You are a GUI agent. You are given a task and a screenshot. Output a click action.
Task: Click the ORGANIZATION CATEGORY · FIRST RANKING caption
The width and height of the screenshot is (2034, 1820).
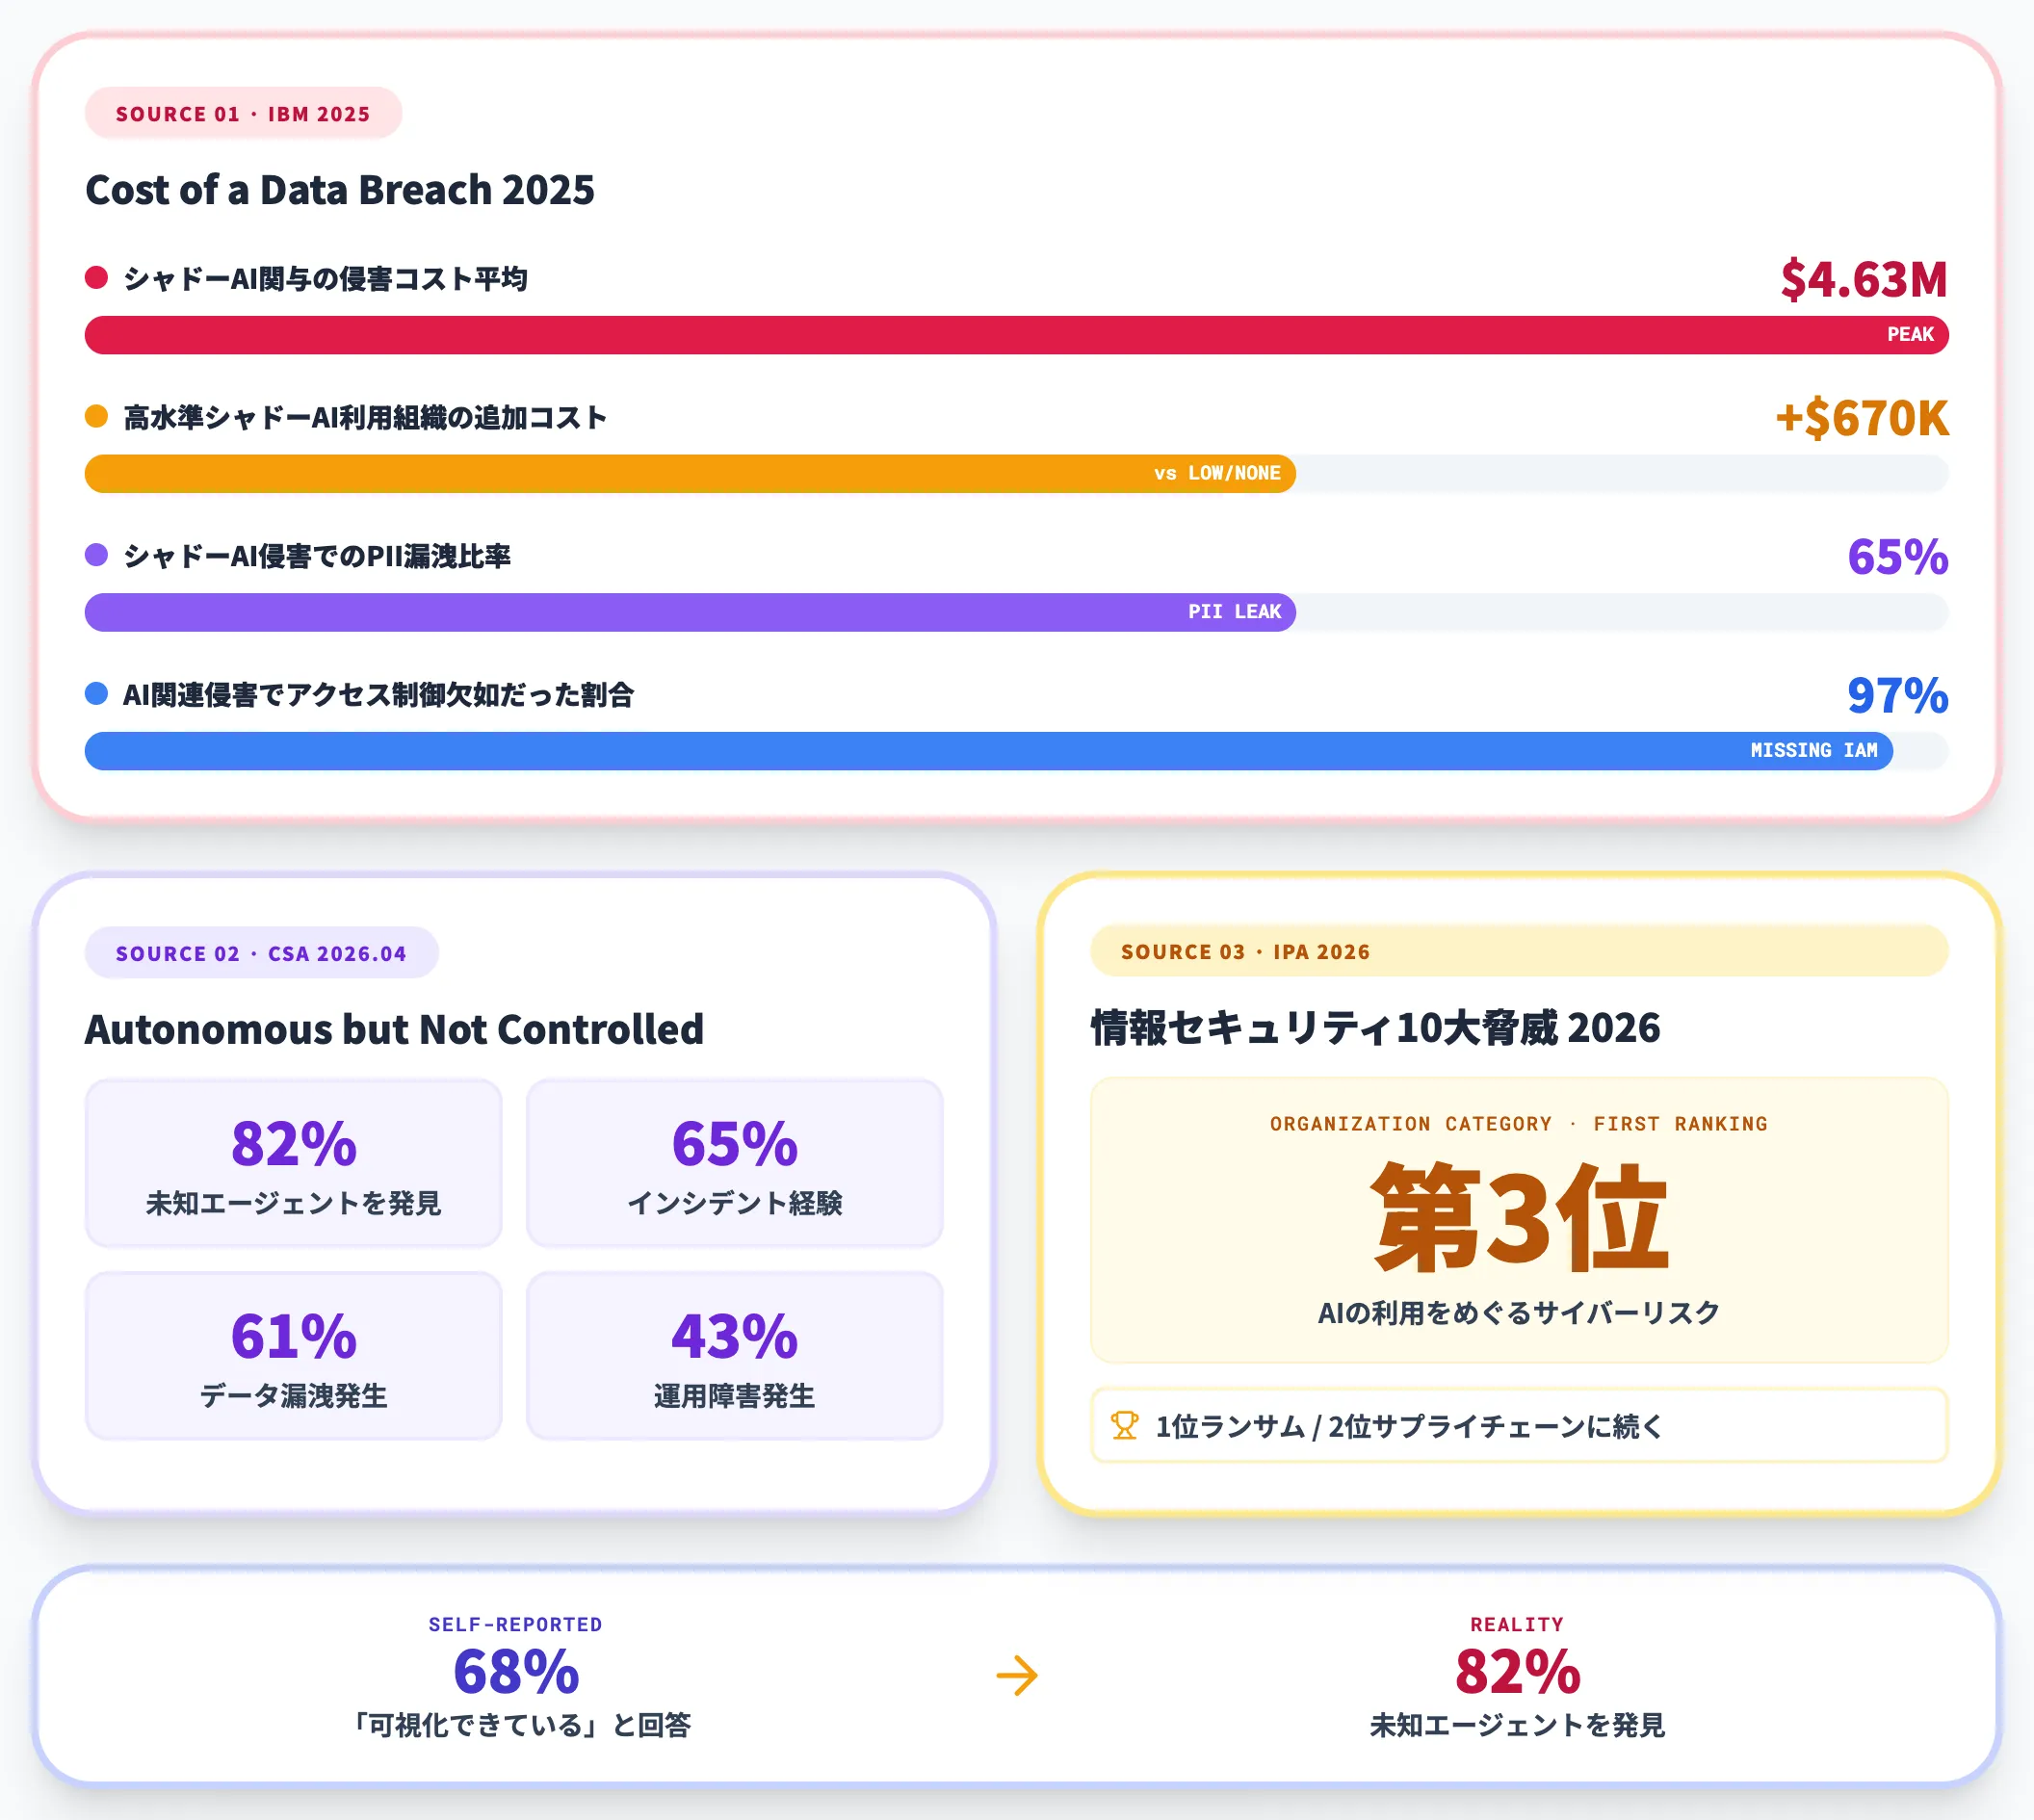pyautogui.click(x=1519, y=1124)
